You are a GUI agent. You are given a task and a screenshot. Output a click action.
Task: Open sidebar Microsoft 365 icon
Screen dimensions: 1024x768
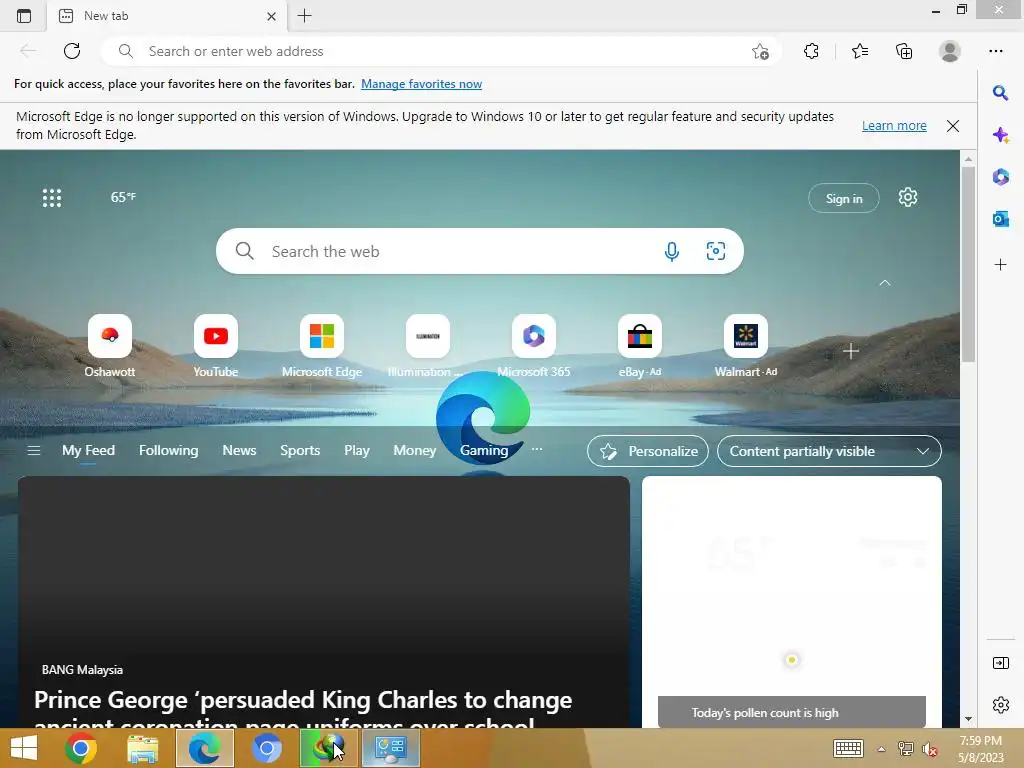click(x=1000, y=177)
